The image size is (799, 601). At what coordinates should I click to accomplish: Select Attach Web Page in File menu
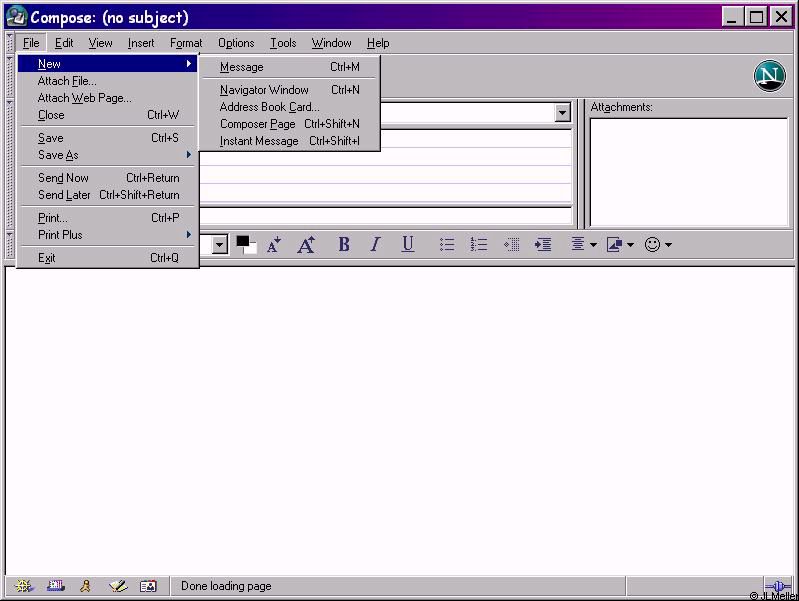[x=108, y=98]
